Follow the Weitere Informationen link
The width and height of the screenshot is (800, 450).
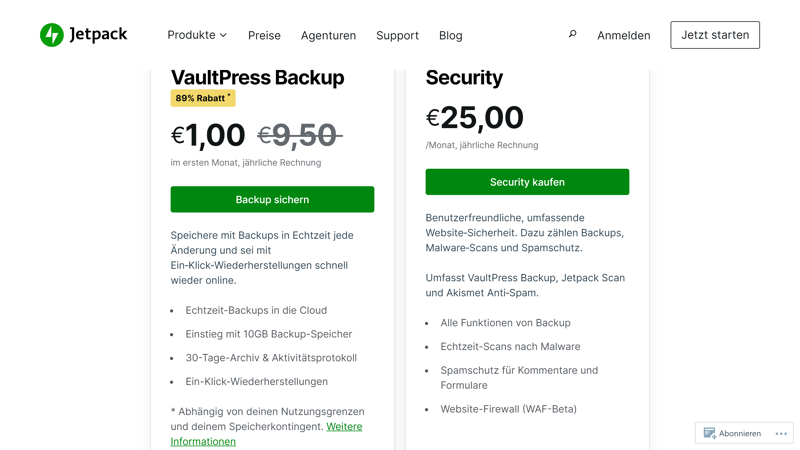pyautogui.click(x=203, y=441)
